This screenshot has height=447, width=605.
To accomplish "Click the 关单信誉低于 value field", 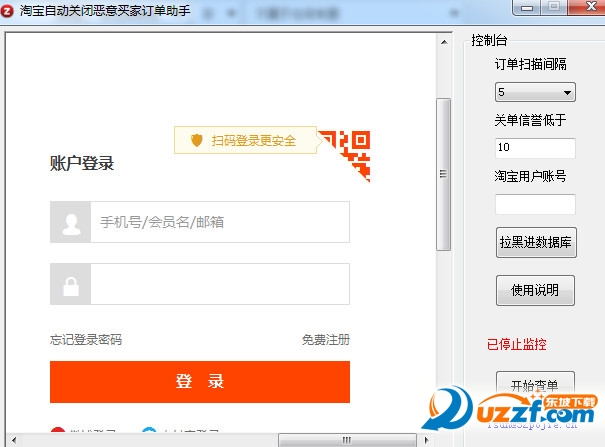I will 535,148.
